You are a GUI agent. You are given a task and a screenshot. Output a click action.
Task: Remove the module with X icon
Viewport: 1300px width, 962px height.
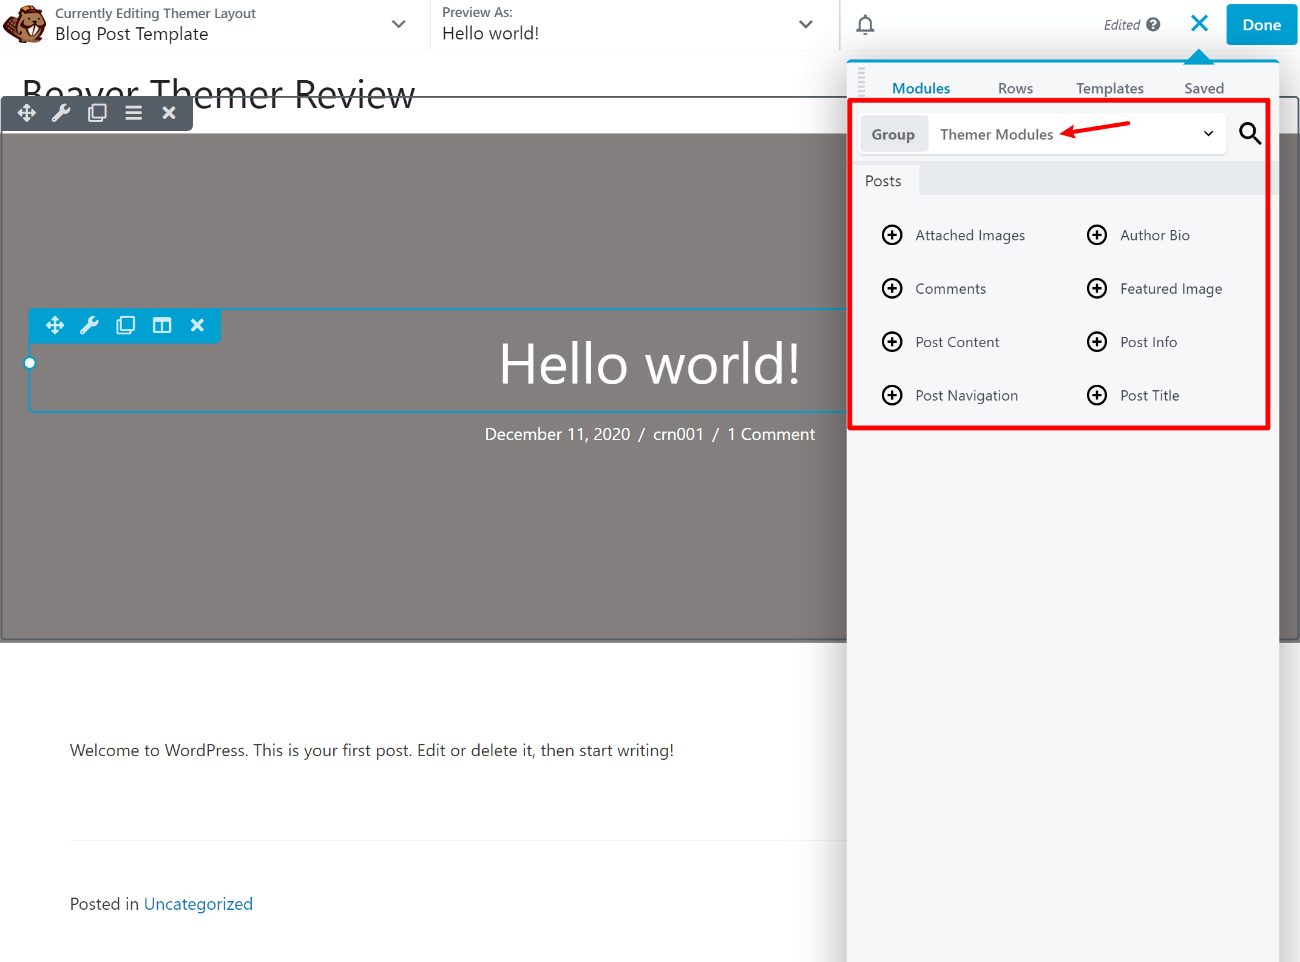point(197,325)
